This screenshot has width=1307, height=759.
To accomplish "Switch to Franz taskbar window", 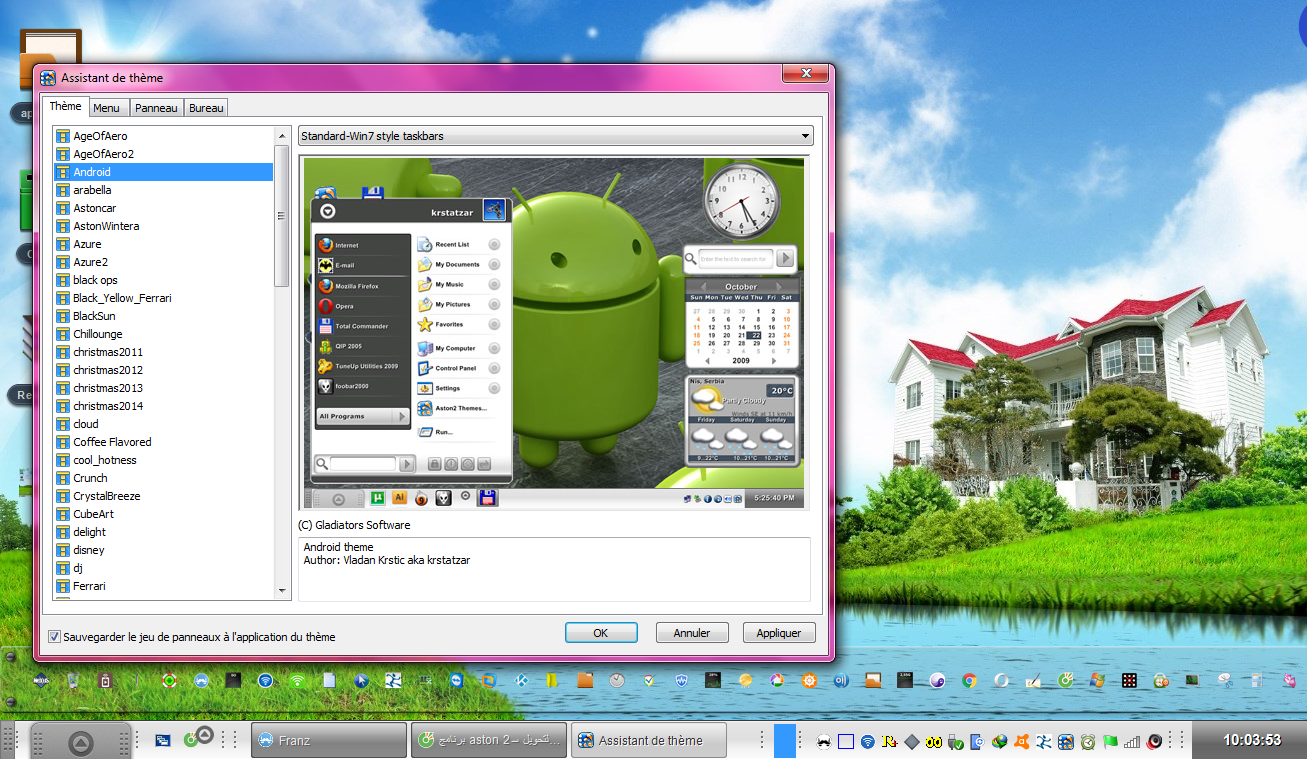I will pyautogui.click(x=327, y=741).
